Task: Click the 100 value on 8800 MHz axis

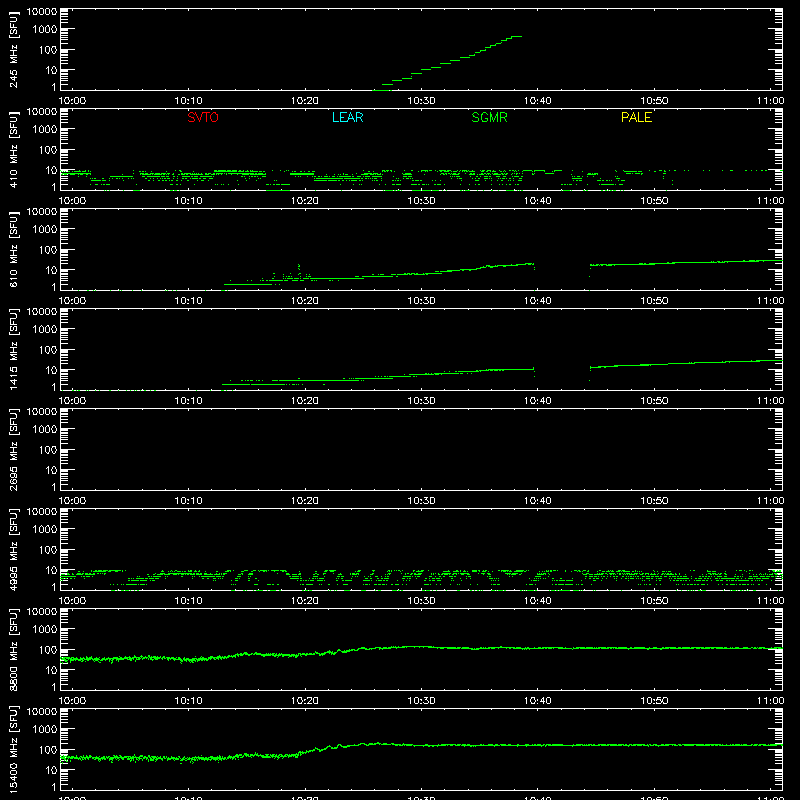Action: 47,650
